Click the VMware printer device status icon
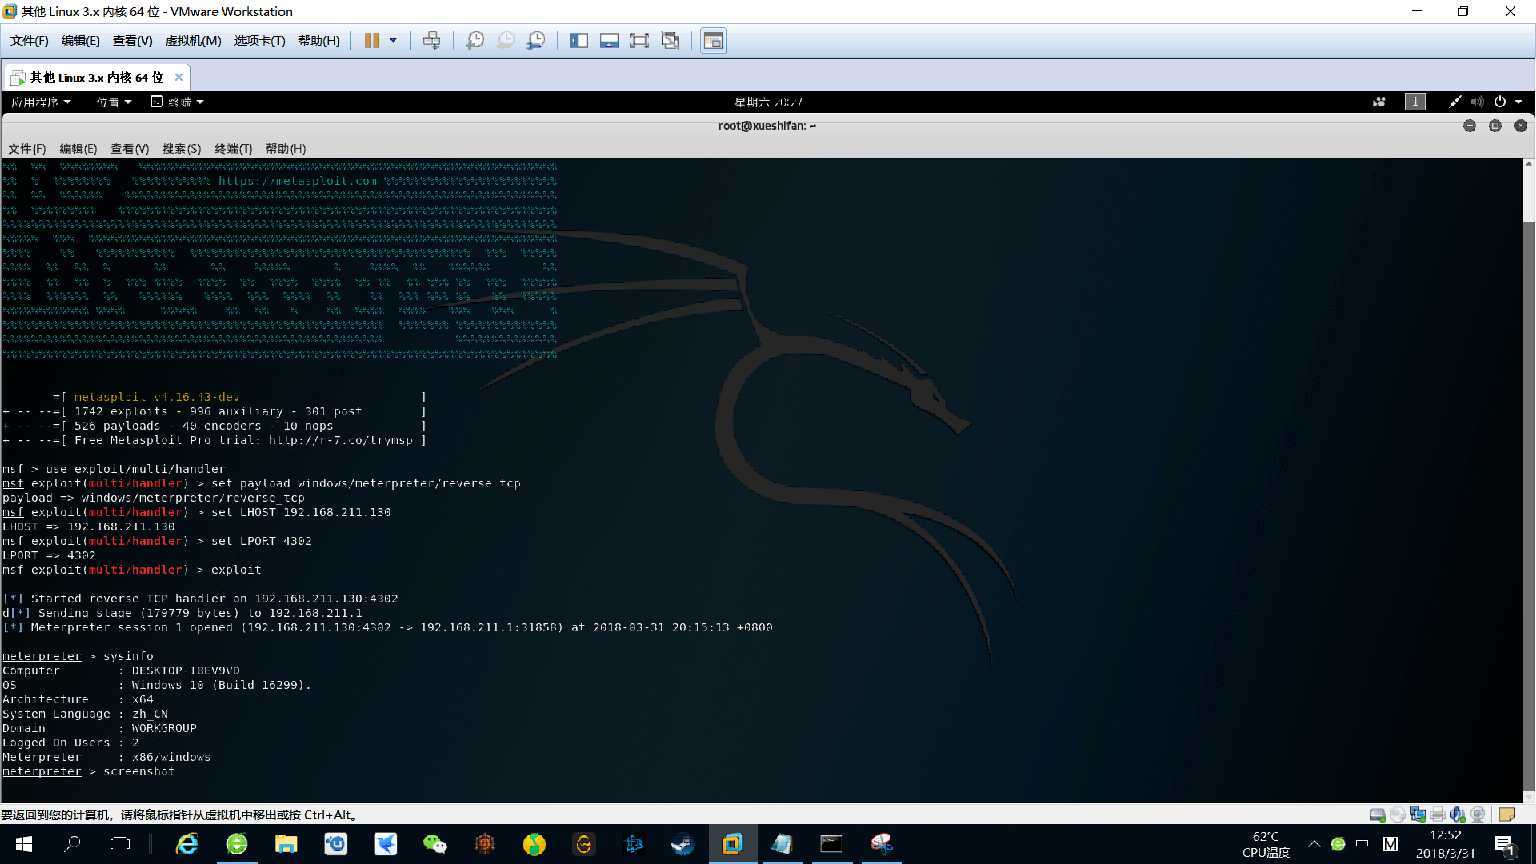Viewport: 1536px width, 864px height. click(1437, 815)
